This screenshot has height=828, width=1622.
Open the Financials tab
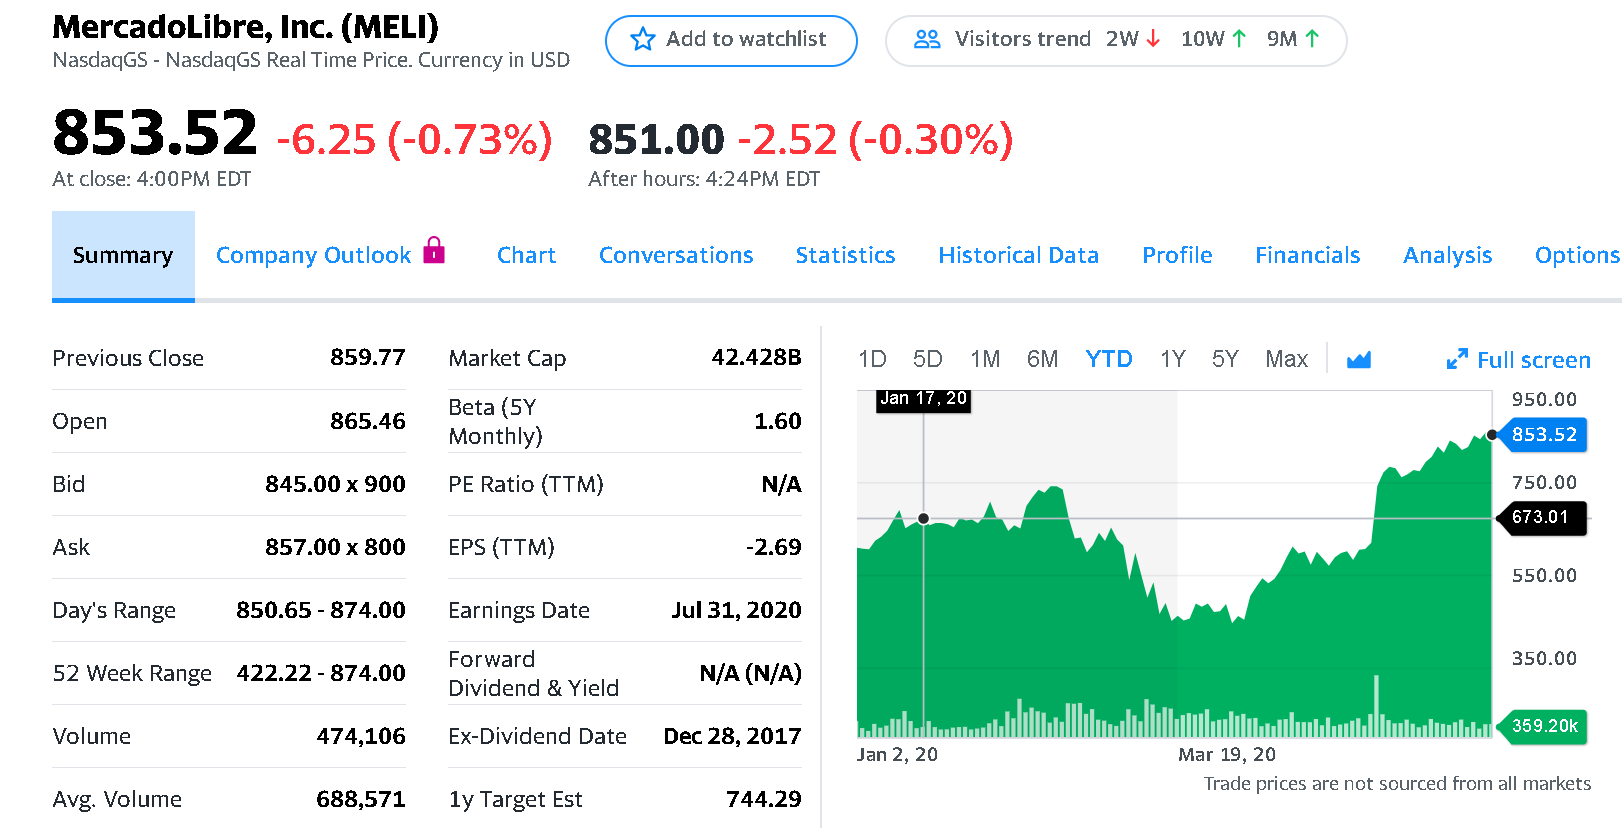1307,256
